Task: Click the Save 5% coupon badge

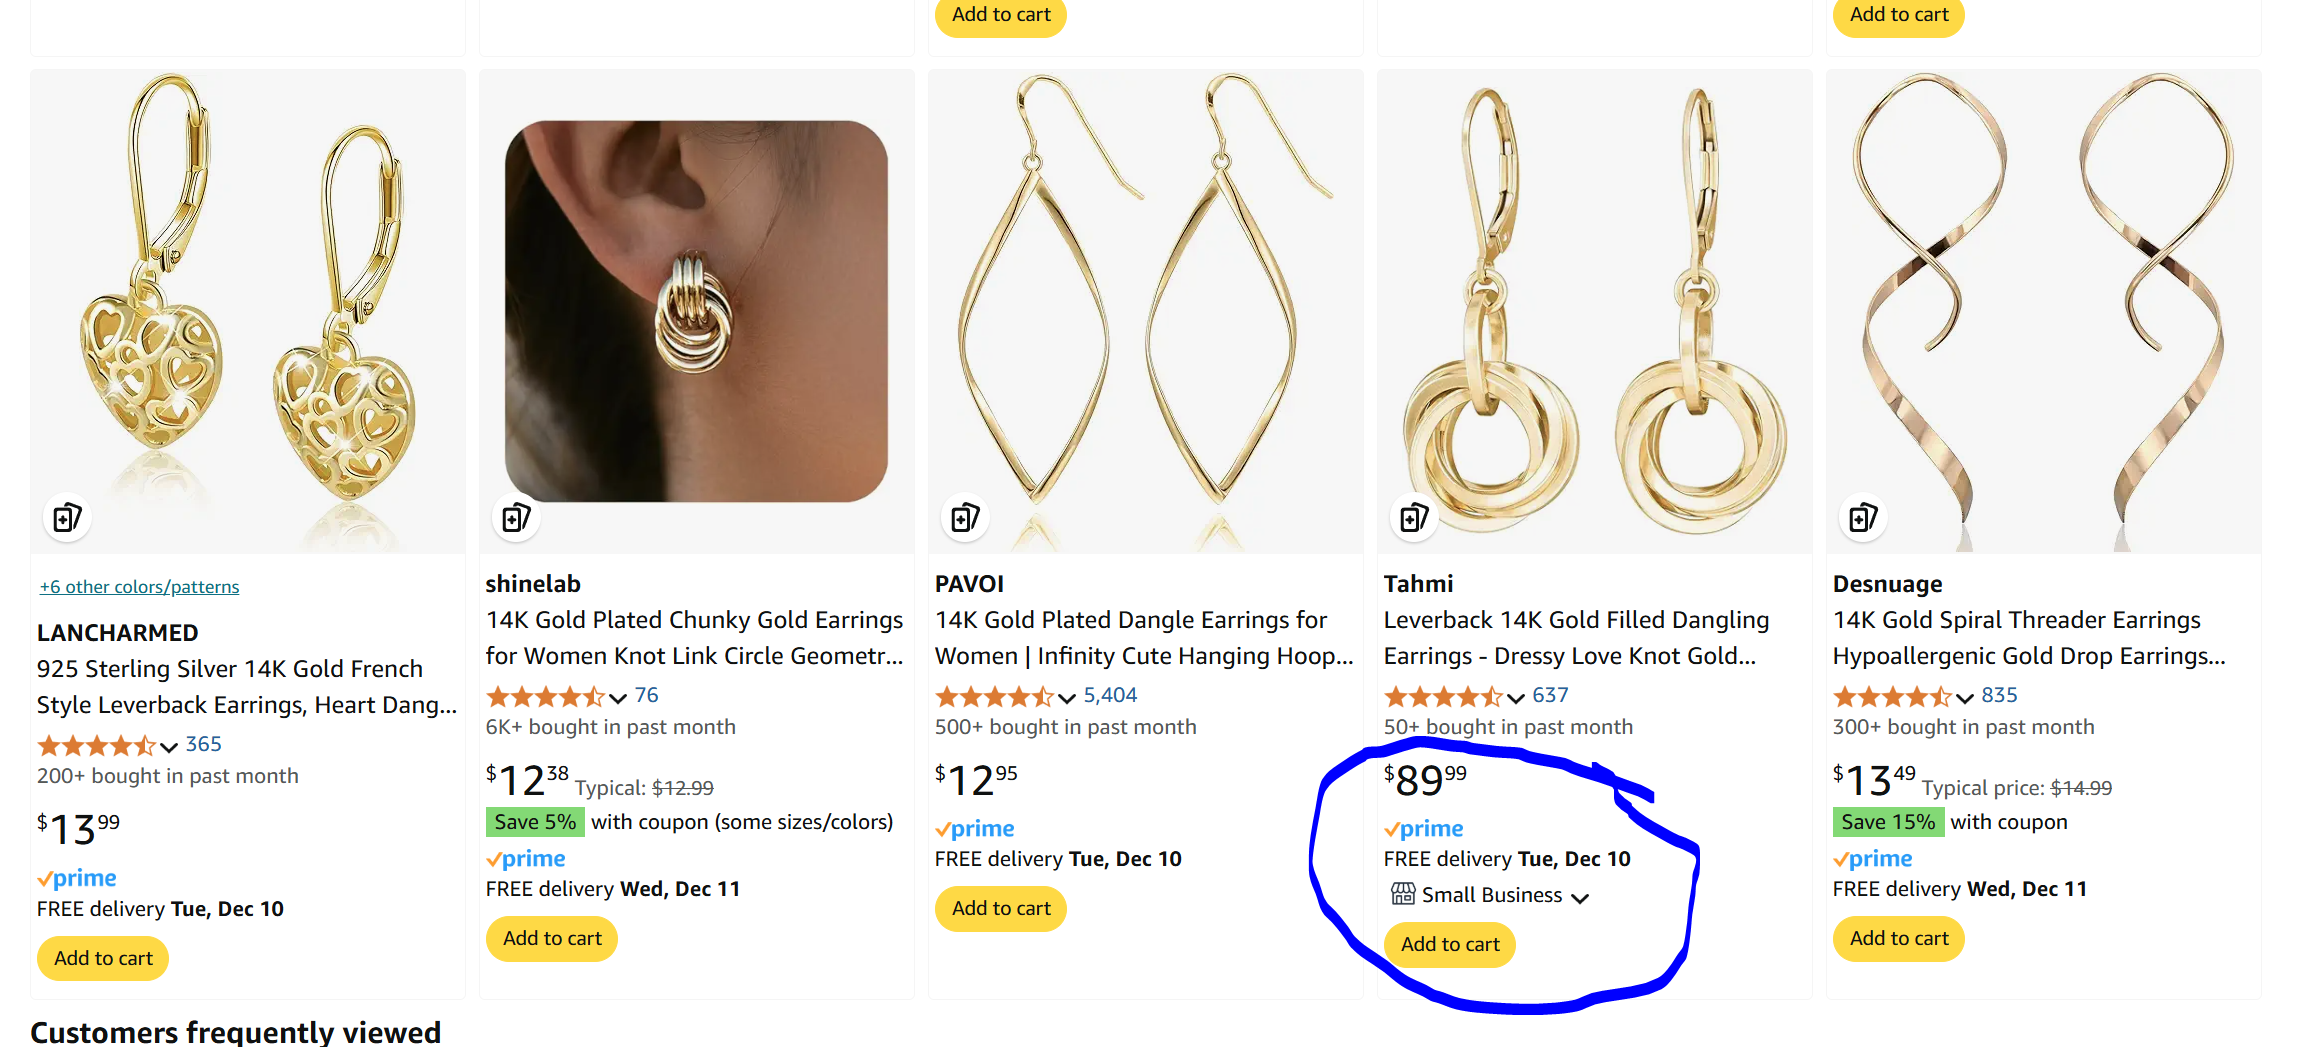Action: click(535, 822)
